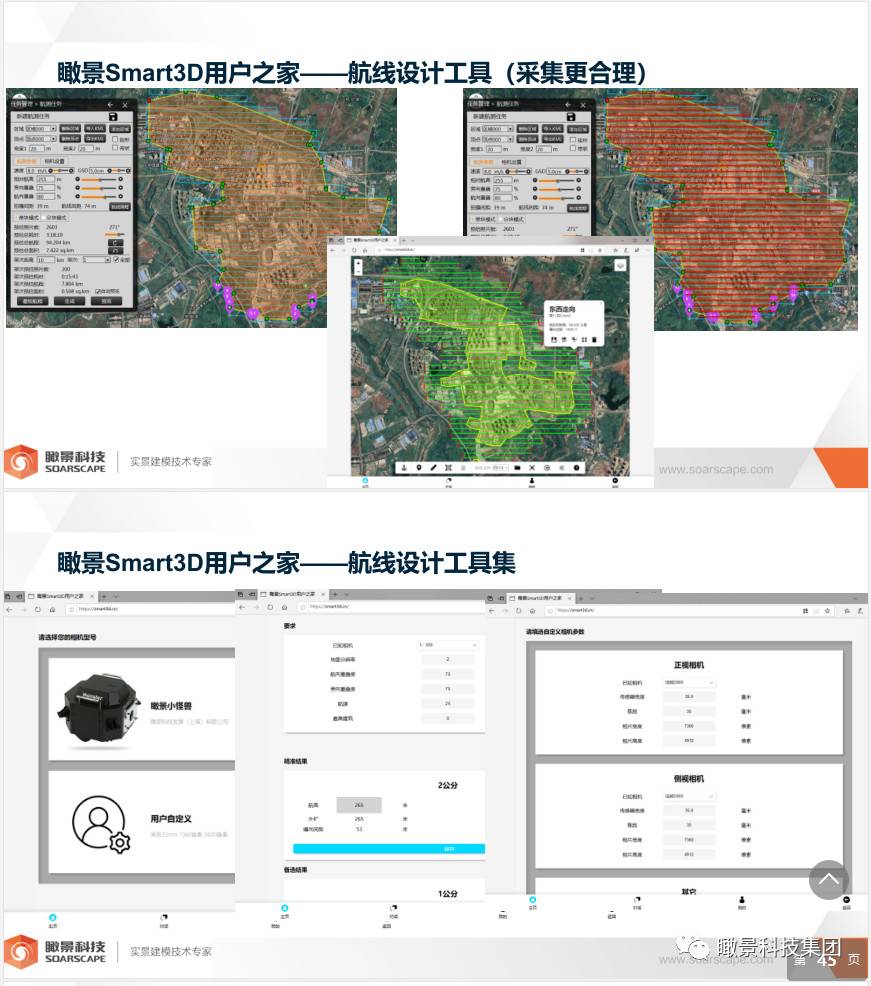
Task: Open the dropdown below 区域 in left task panel
Action: coord(41,139)
